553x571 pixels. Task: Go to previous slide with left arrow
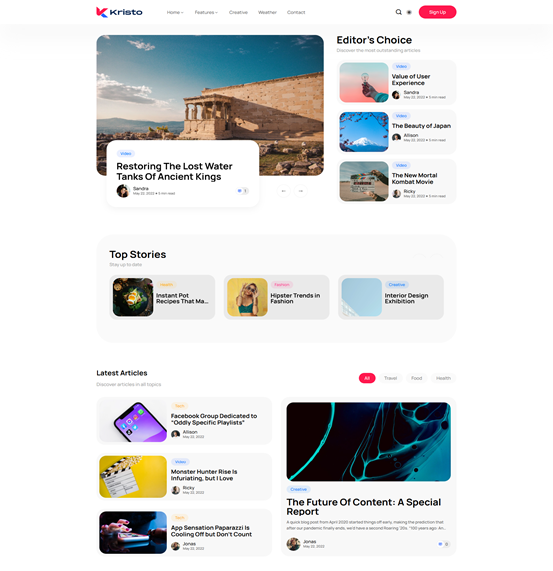click(x=284, y=191)
